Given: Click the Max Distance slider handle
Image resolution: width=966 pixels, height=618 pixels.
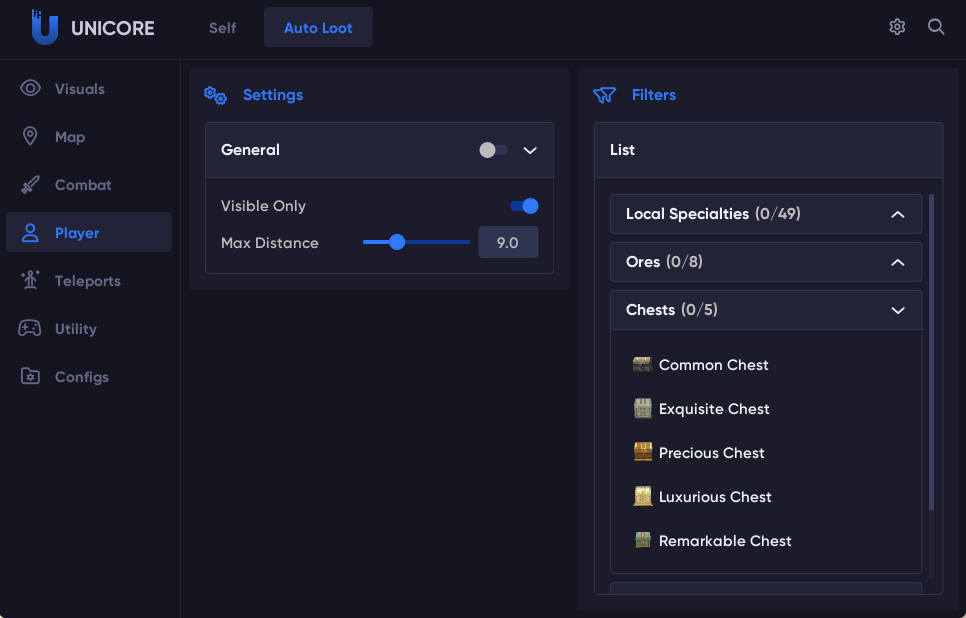Looking at the screenshot, I should [x=397, y=242].
